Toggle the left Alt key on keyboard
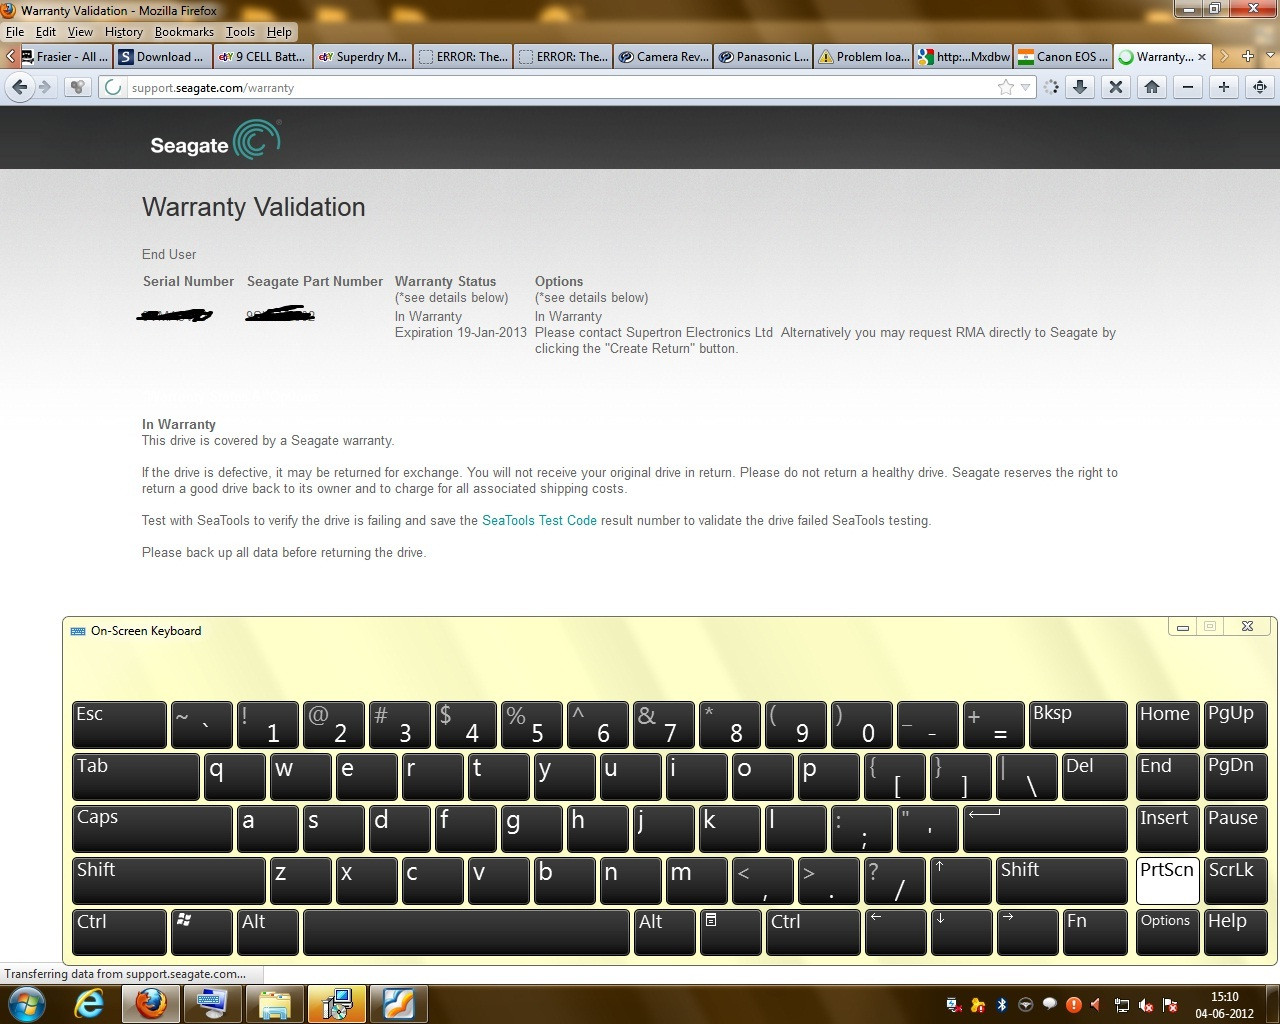1280x1024 pixels. (268, 933)
